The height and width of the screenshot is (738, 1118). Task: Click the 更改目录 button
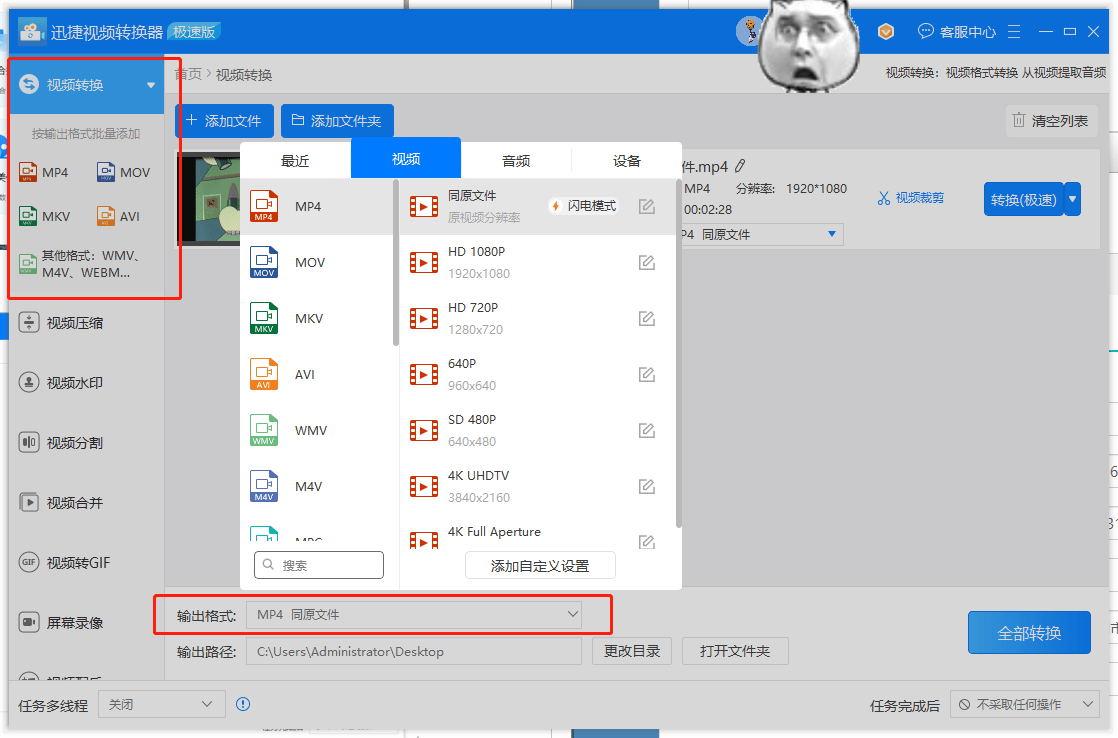tap(632, 651)
